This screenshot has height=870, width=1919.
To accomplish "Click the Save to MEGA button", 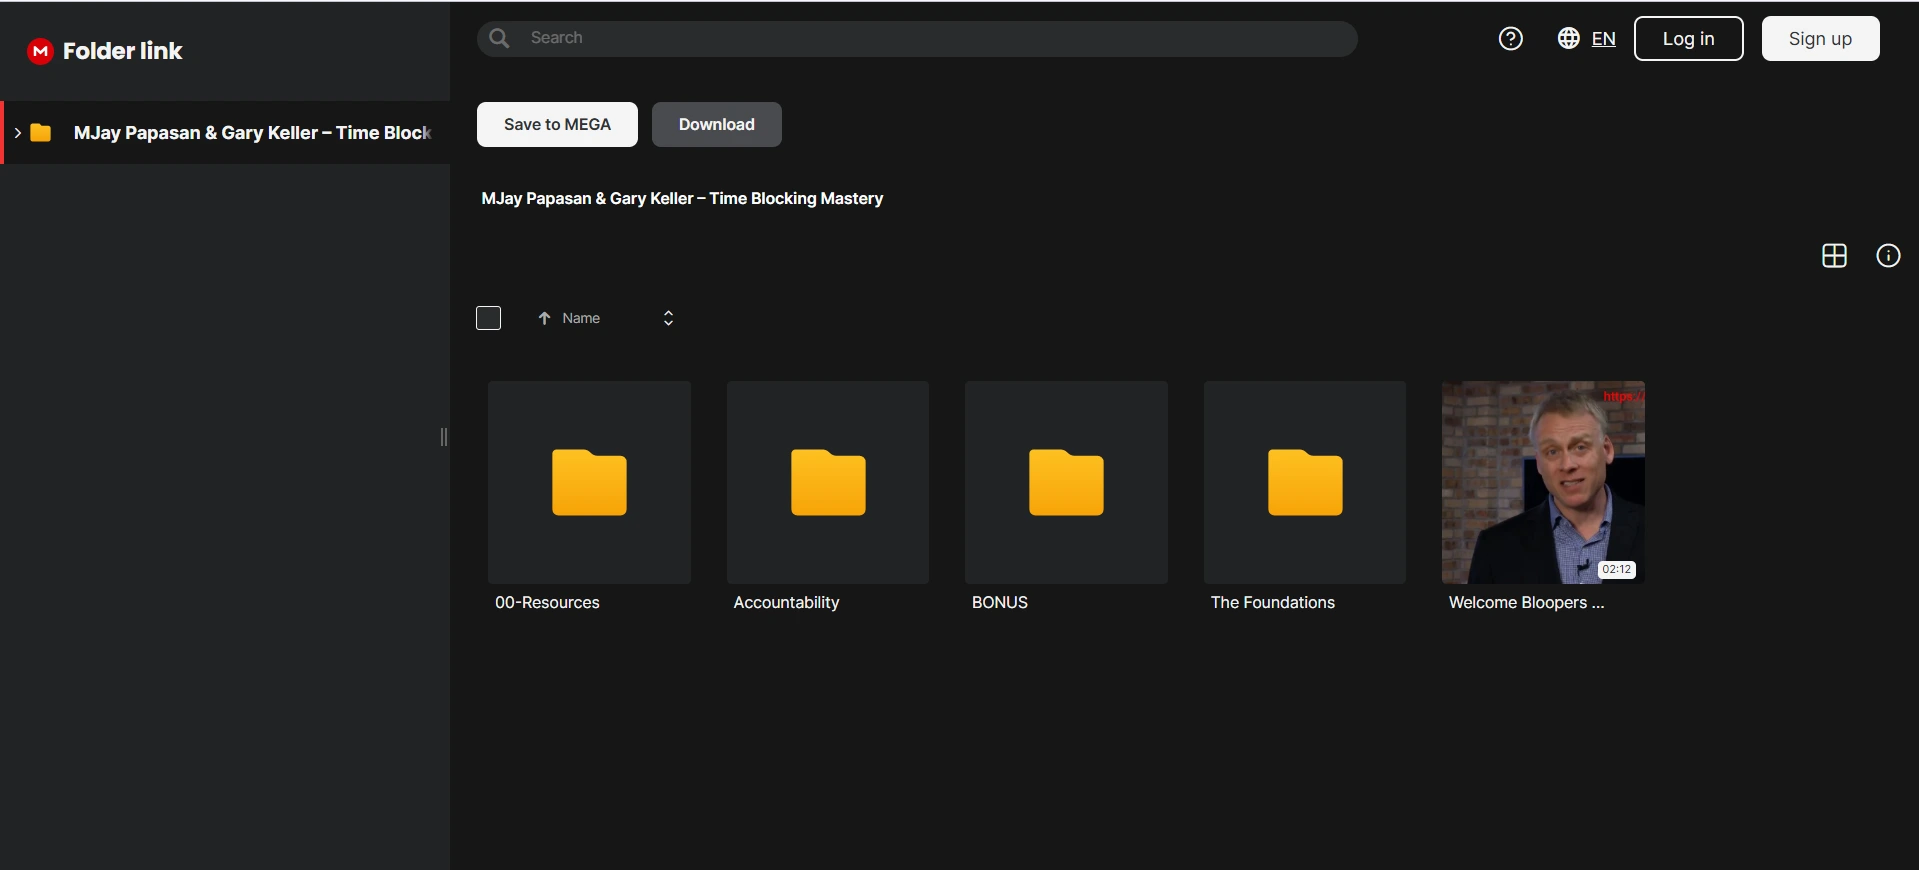I will point(557,124).
